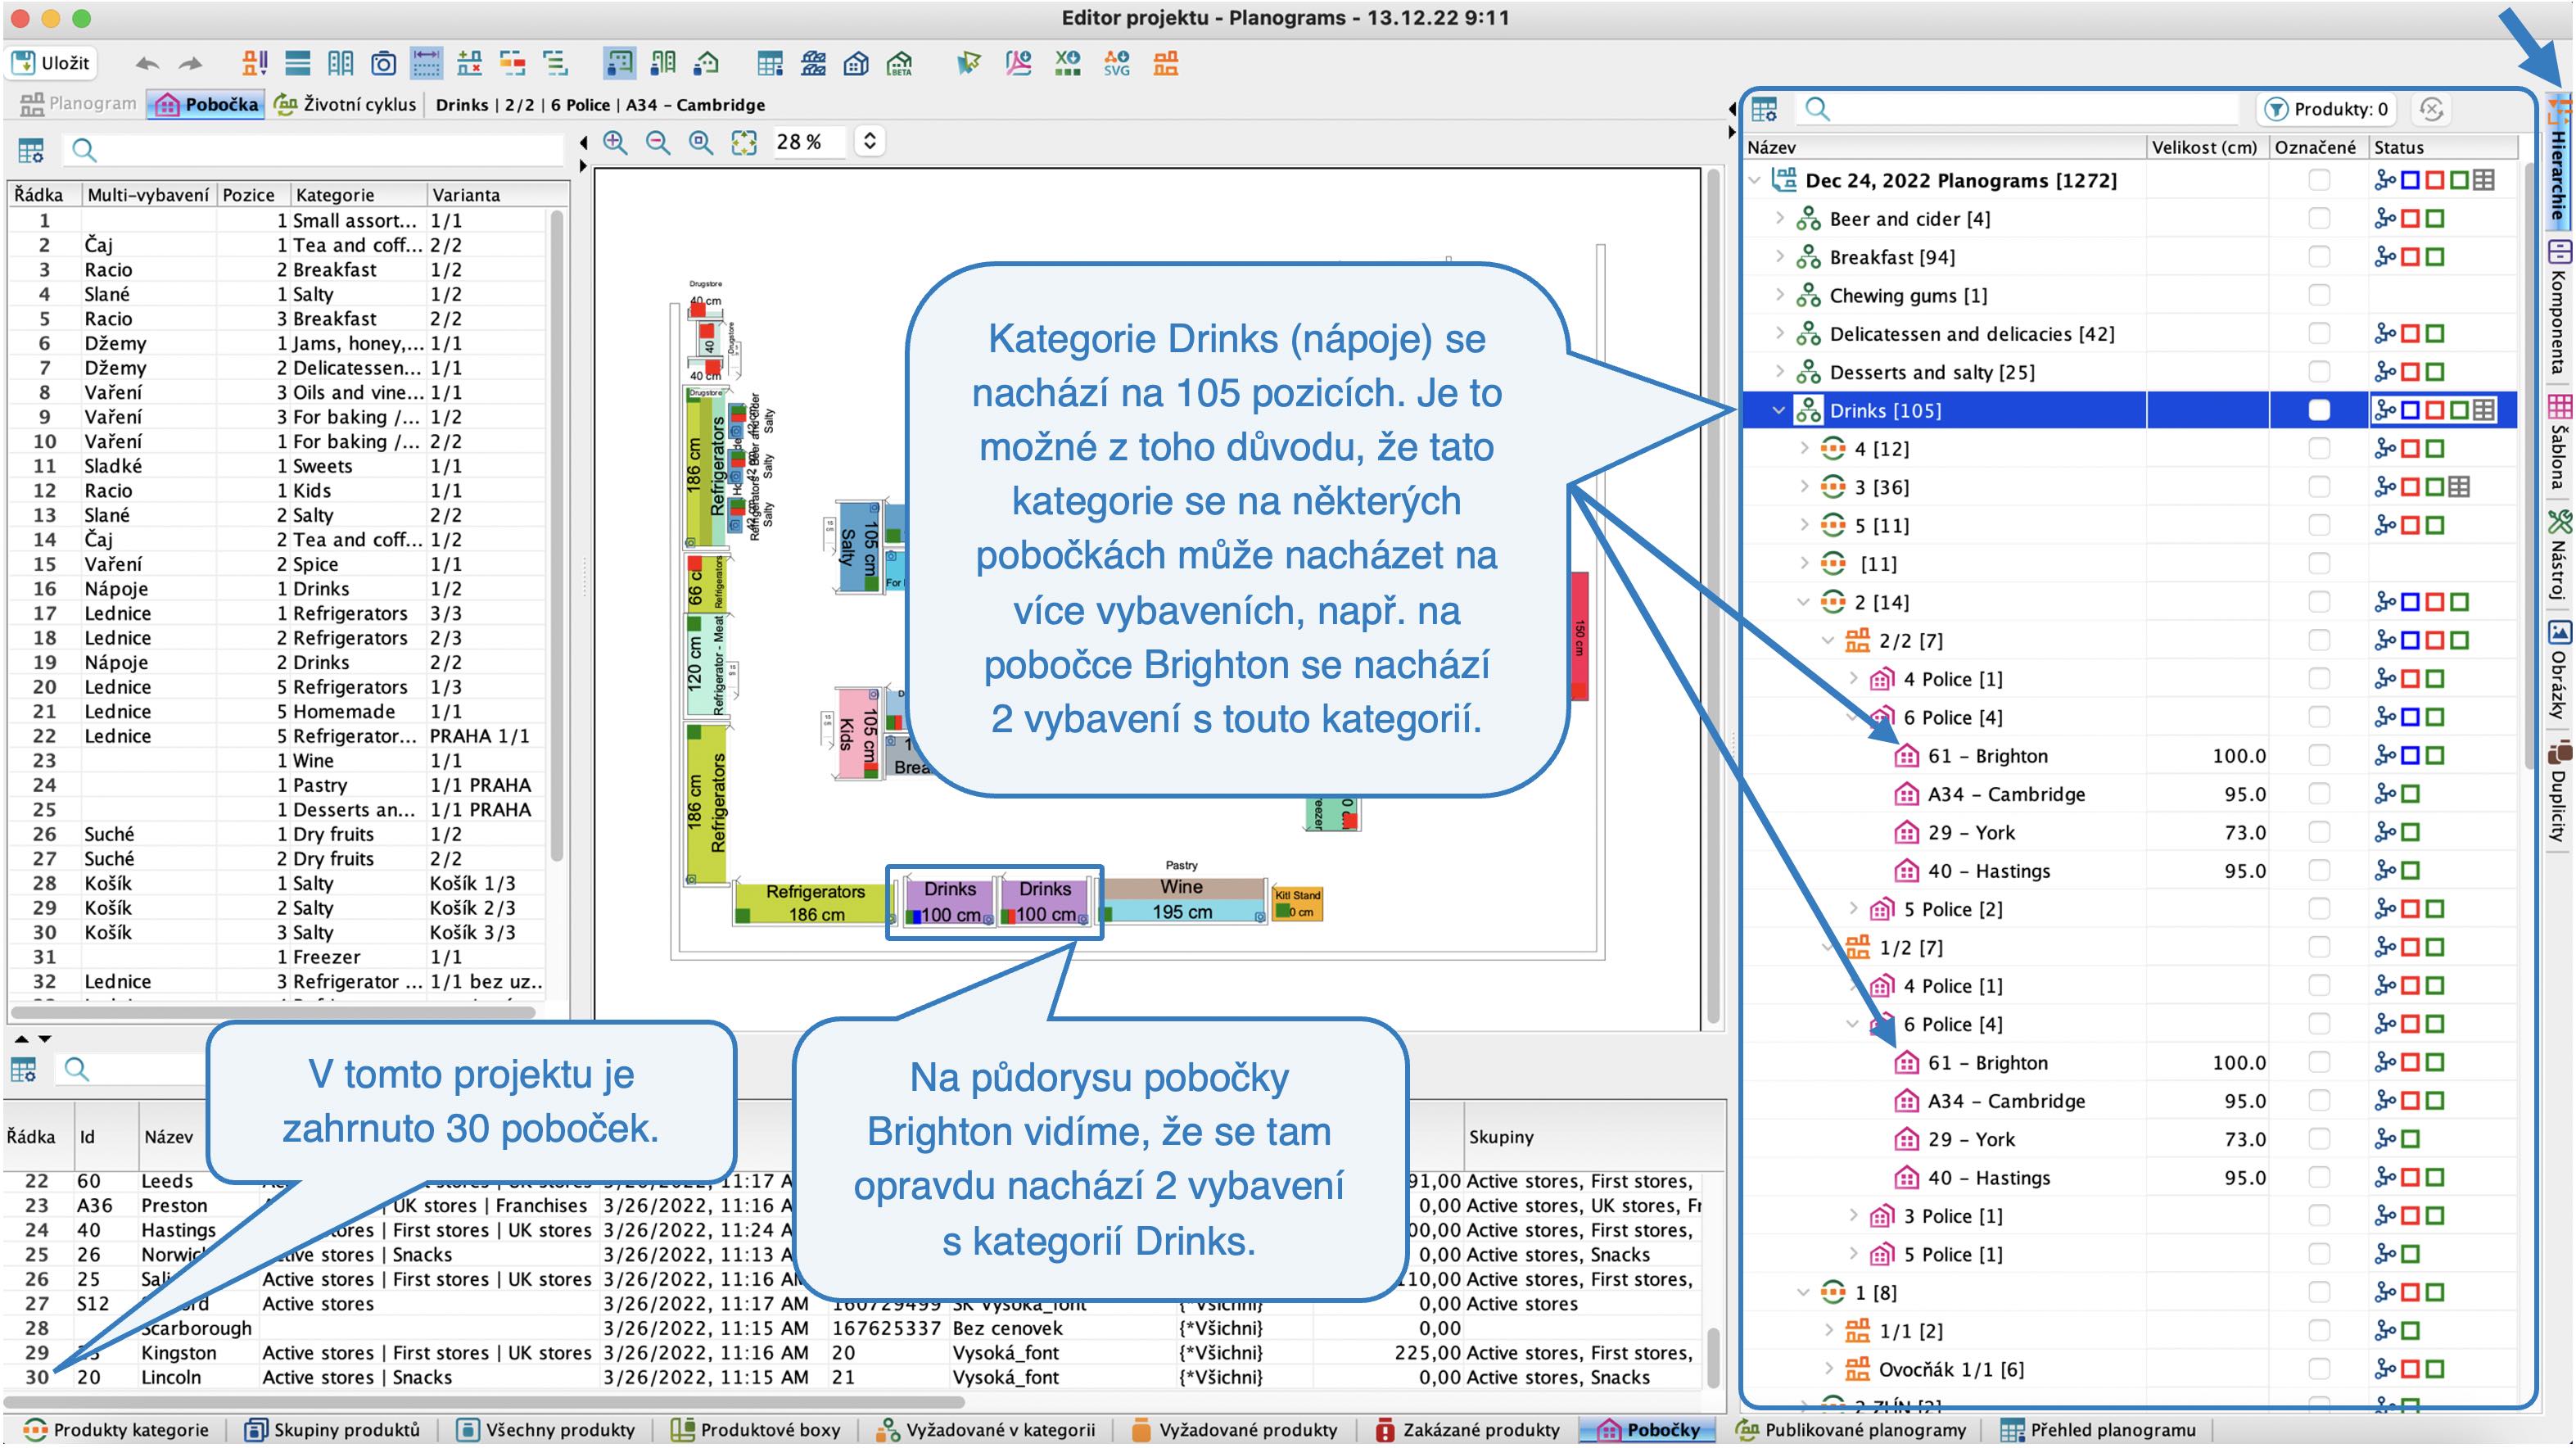Viewport: 2576px width, 1448px height.
Task: Open table settings in the hierarchy panel
Action: [x=1765, y=109]
